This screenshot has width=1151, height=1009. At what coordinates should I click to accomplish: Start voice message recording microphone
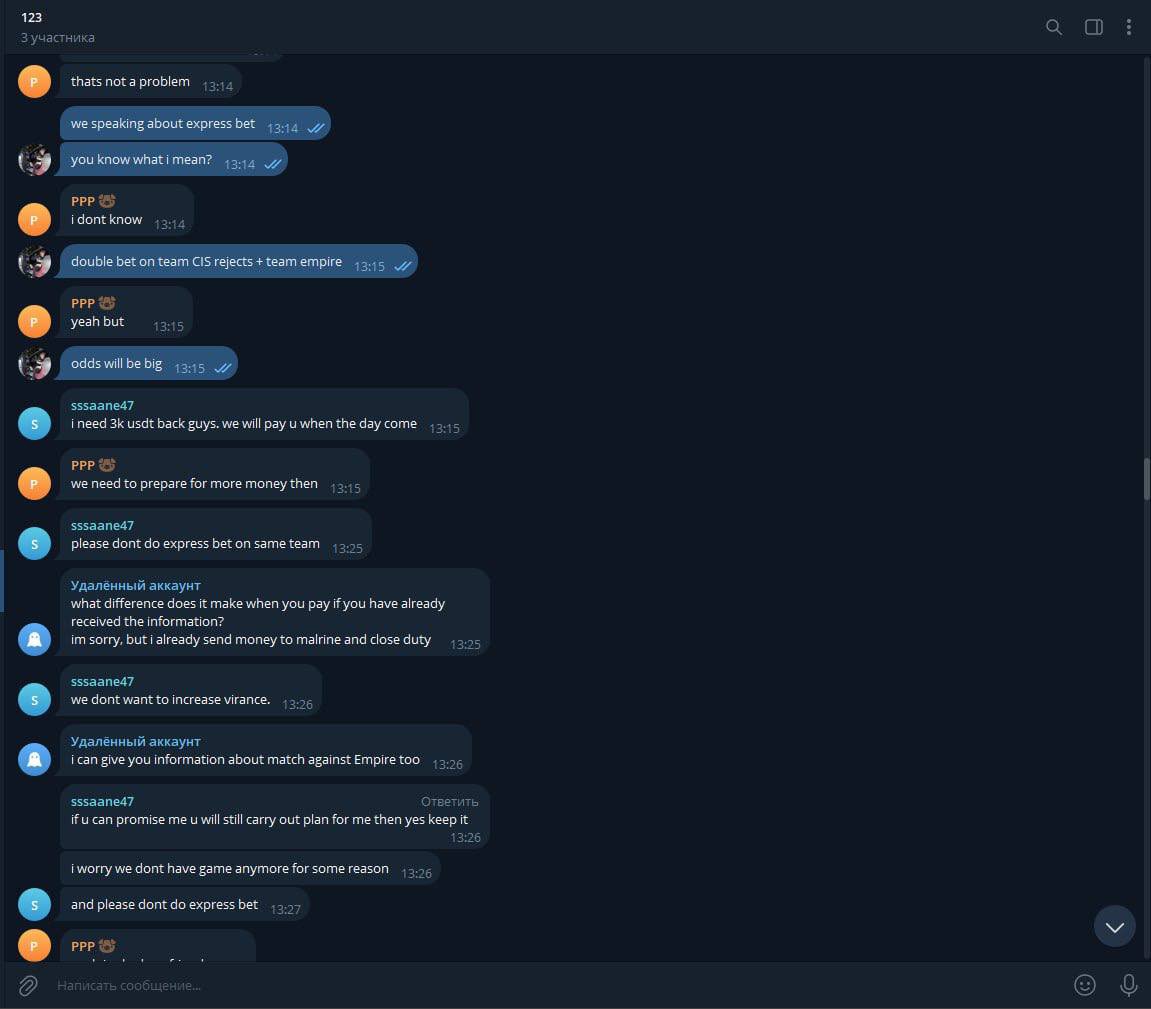click(x=1128, y=985)
